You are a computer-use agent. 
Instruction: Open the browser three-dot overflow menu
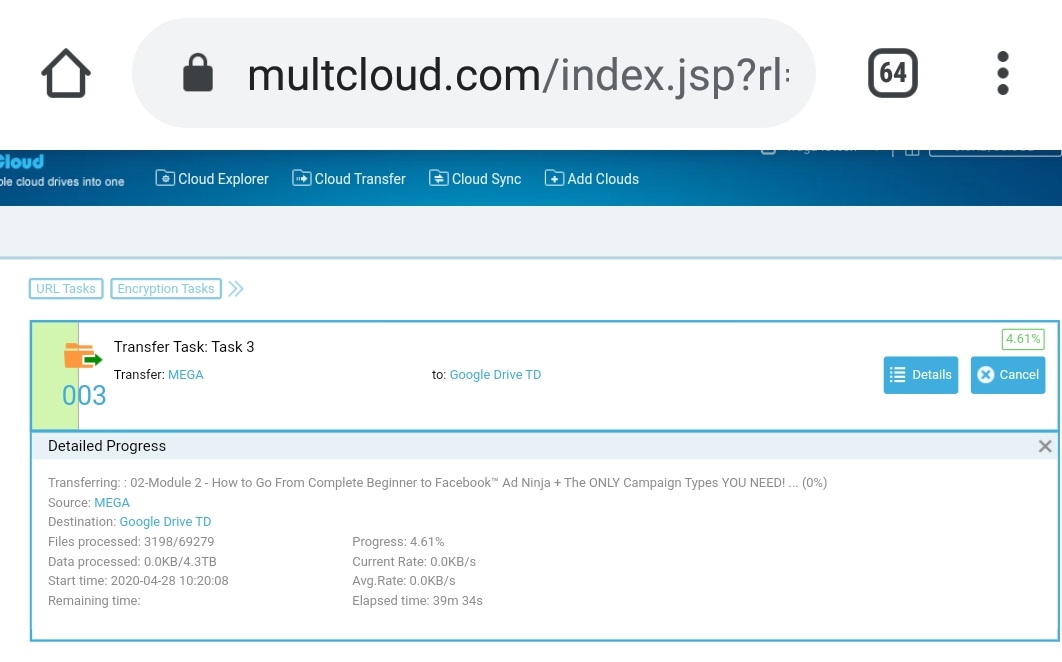tap(1003, 73)
